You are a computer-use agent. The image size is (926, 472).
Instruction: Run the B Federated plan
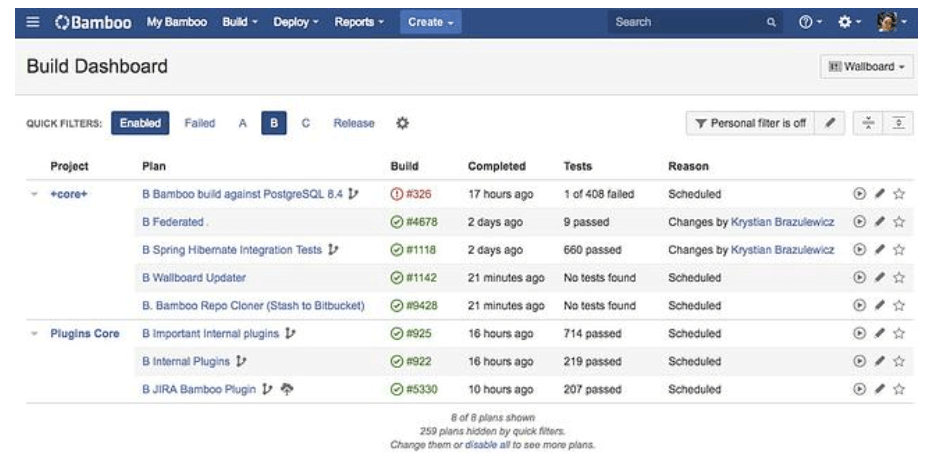pyautogui.click(x=859, y=222)
